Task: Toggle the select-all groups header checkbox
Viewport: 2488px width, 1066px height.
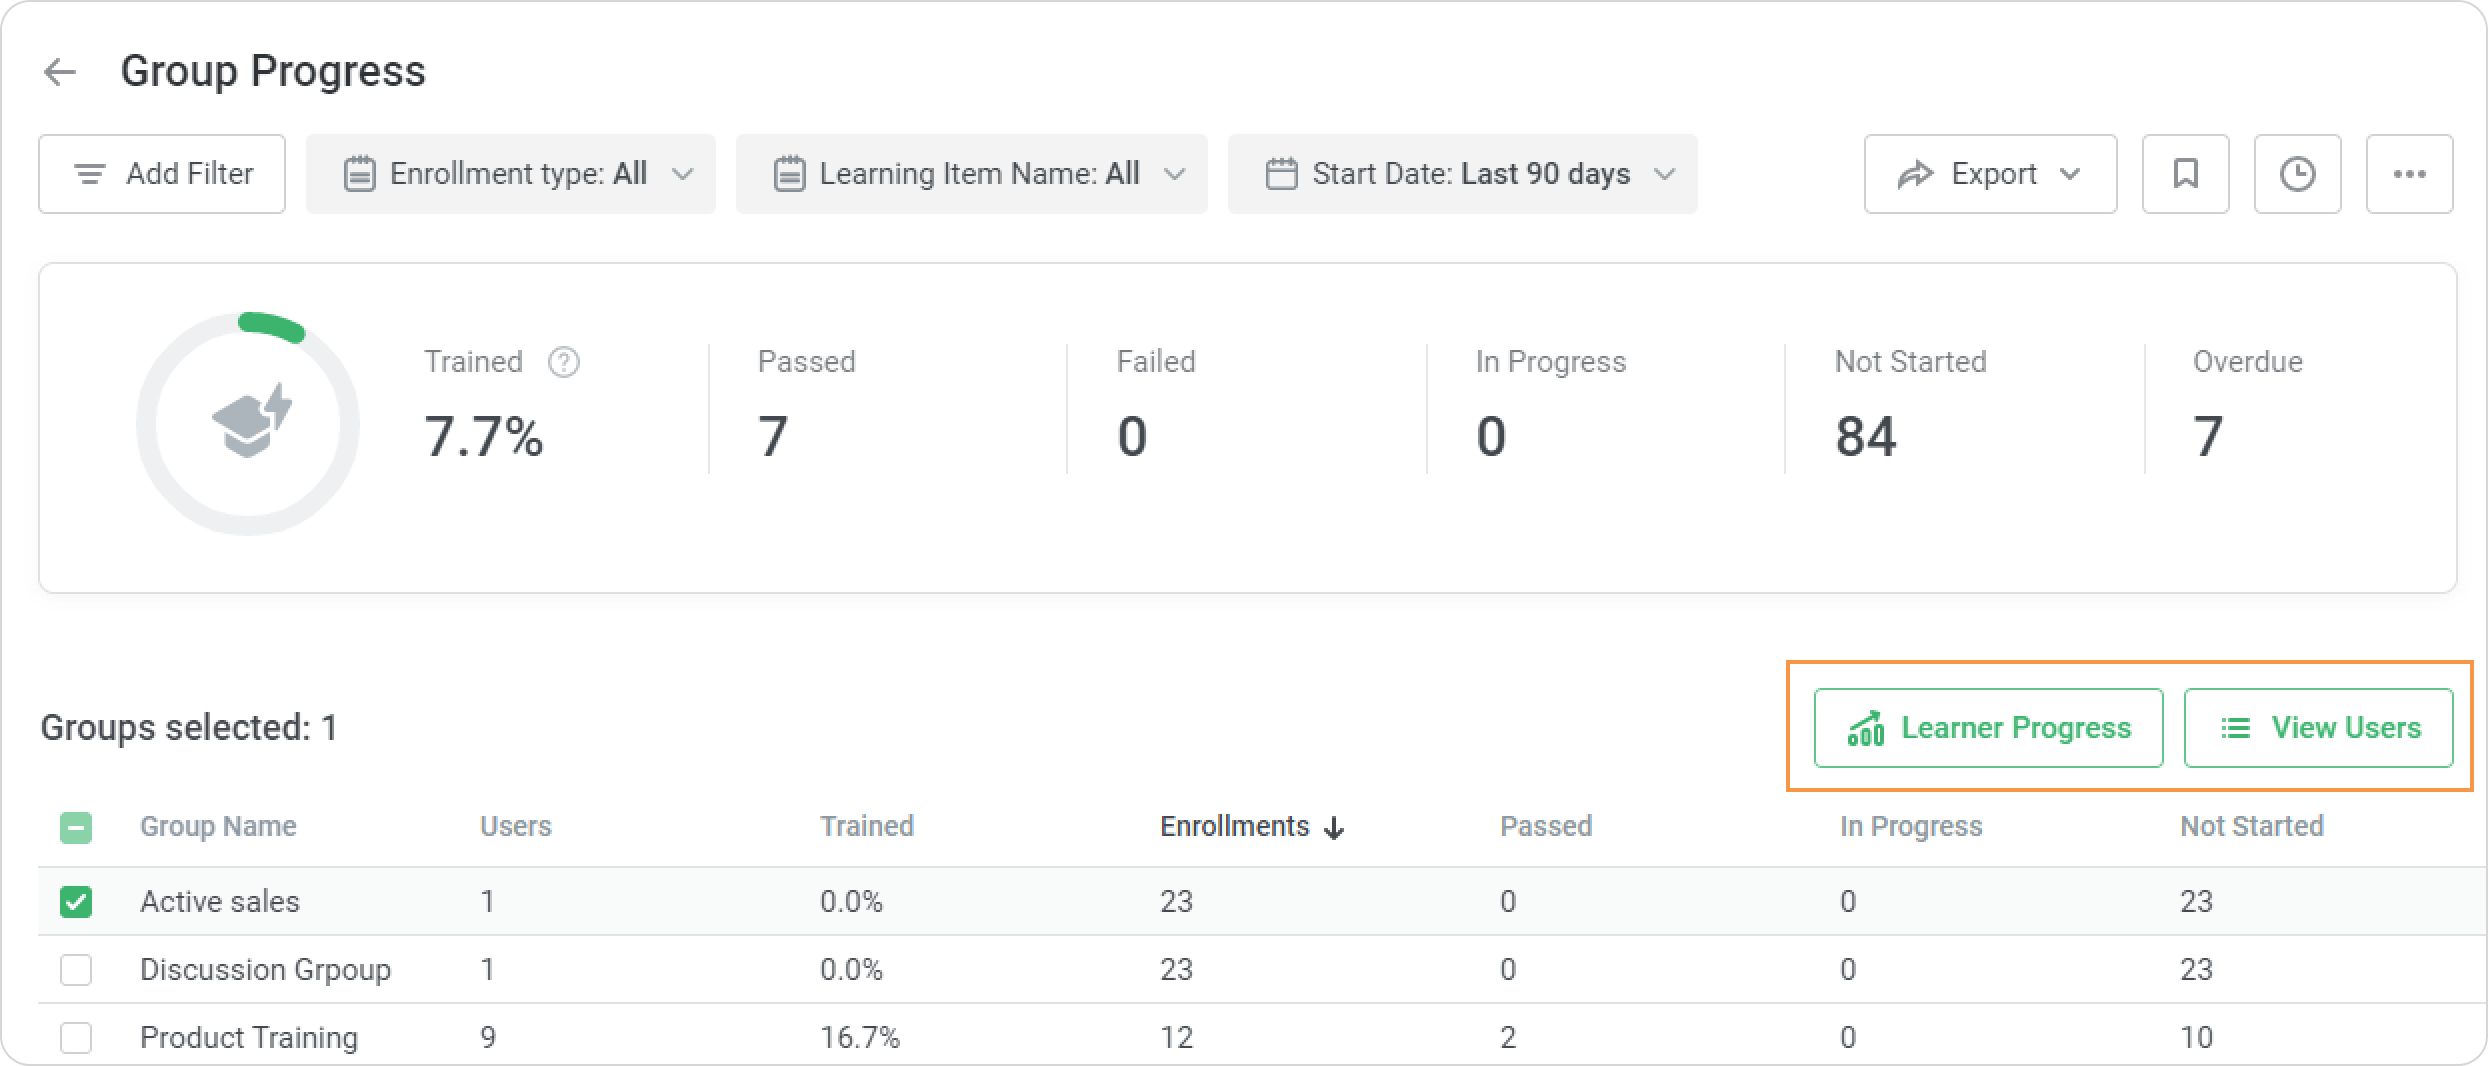Action: (x=76, y=828)
